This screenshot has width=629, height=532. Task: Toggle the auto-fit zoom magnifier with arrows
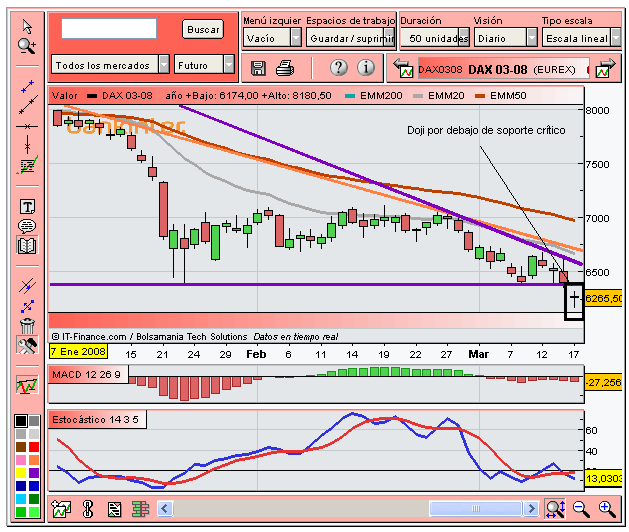555,509
